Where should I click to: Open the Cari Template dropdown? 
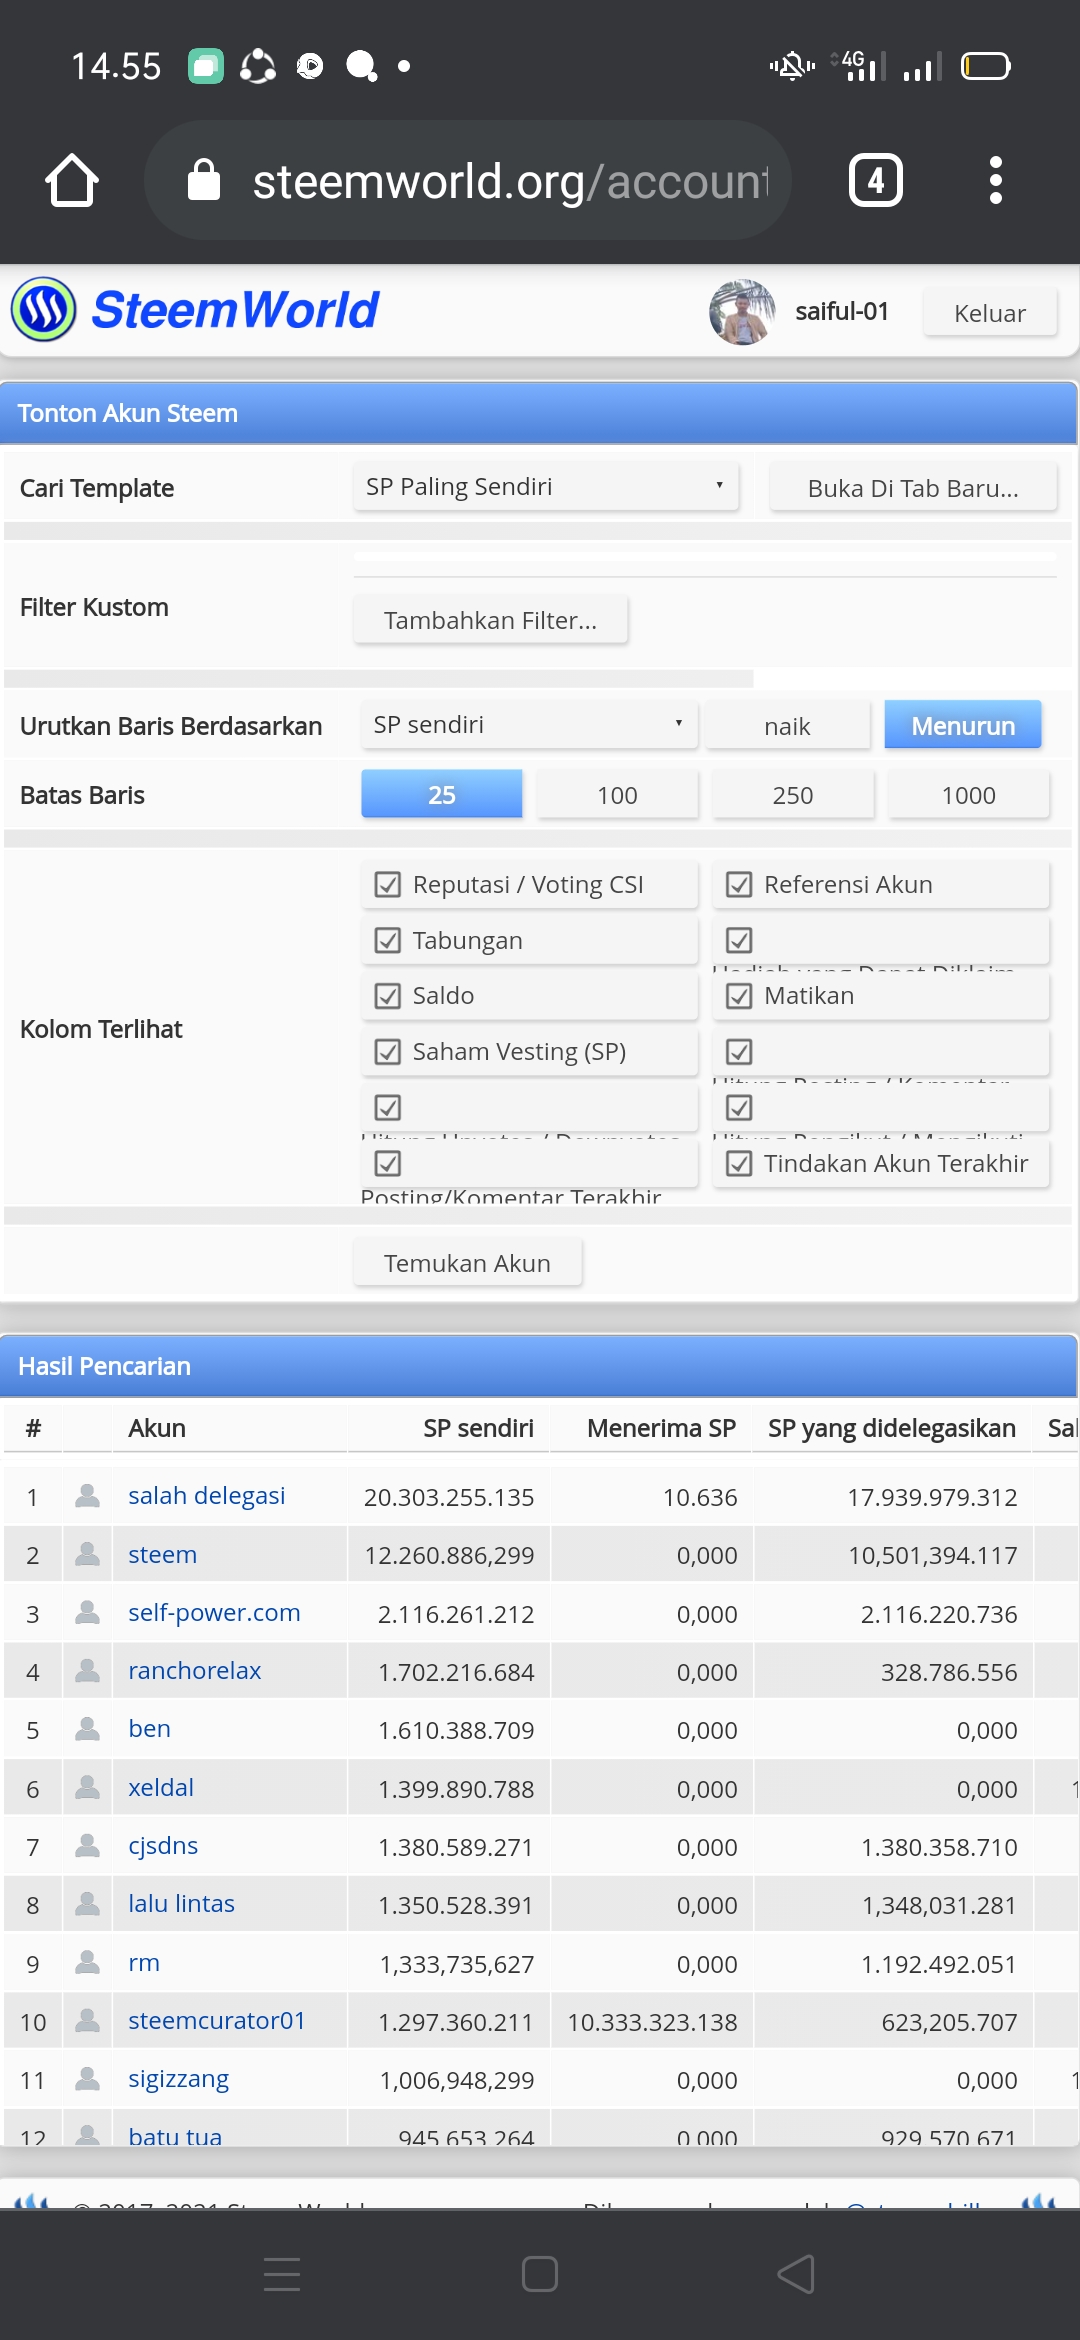[546, 487]
